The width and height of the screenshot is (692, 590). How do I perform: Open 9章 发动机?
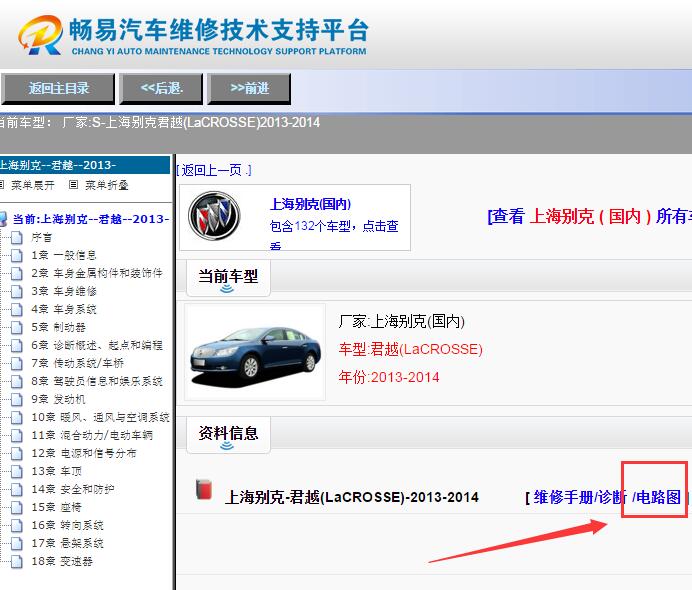pos(58,399)
